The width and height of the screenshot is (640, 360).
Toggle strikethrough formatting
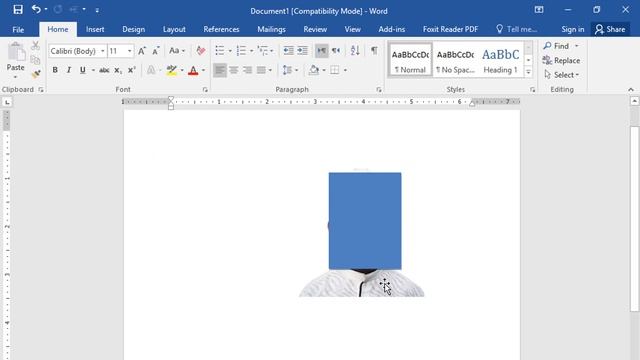pyautogui.click(x=104, y=70)
